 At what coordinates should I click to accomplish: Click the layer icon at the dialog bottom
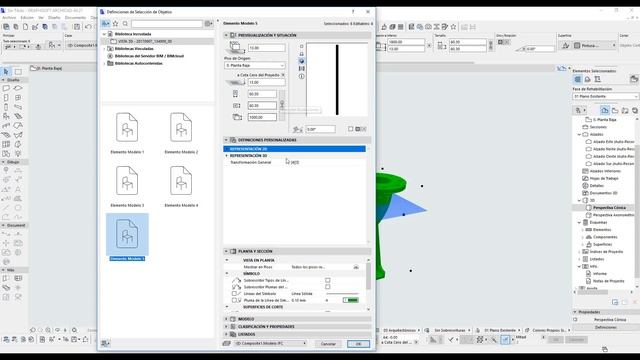227,344
